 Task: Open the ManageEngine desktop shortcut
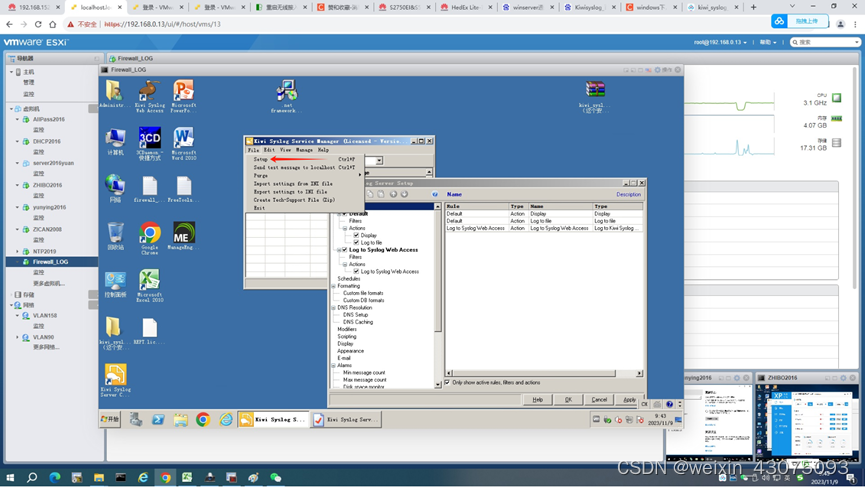click(183, 236)
